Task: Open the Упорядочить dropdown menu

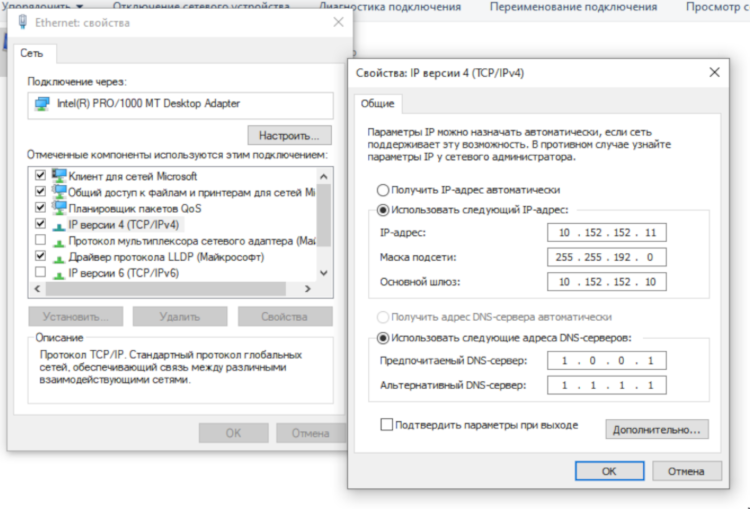Action: click(40, 6)
